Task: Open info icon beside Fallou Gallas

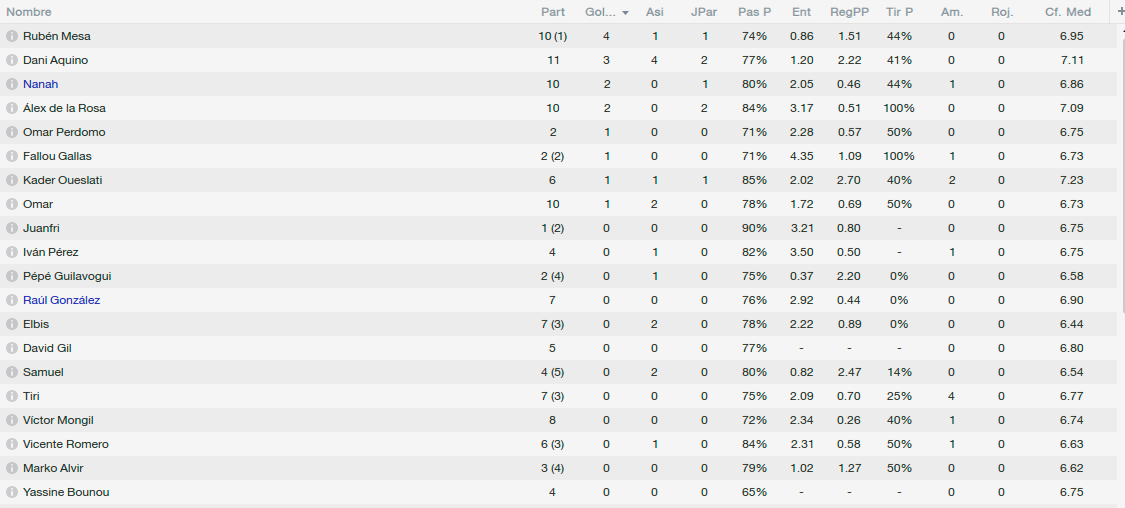Action: tap(11, 156)
